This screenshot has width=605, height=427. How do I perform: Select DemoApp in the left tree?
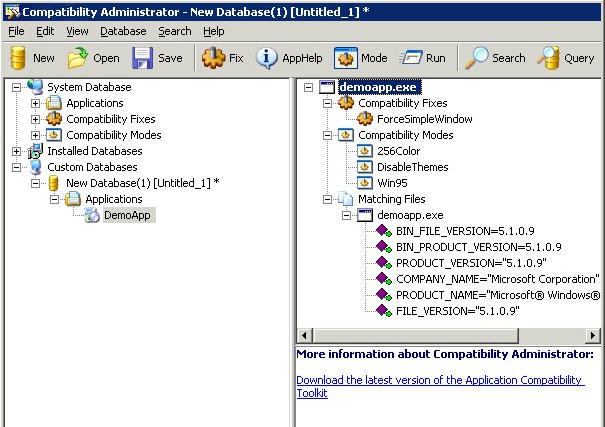point(127,215)
